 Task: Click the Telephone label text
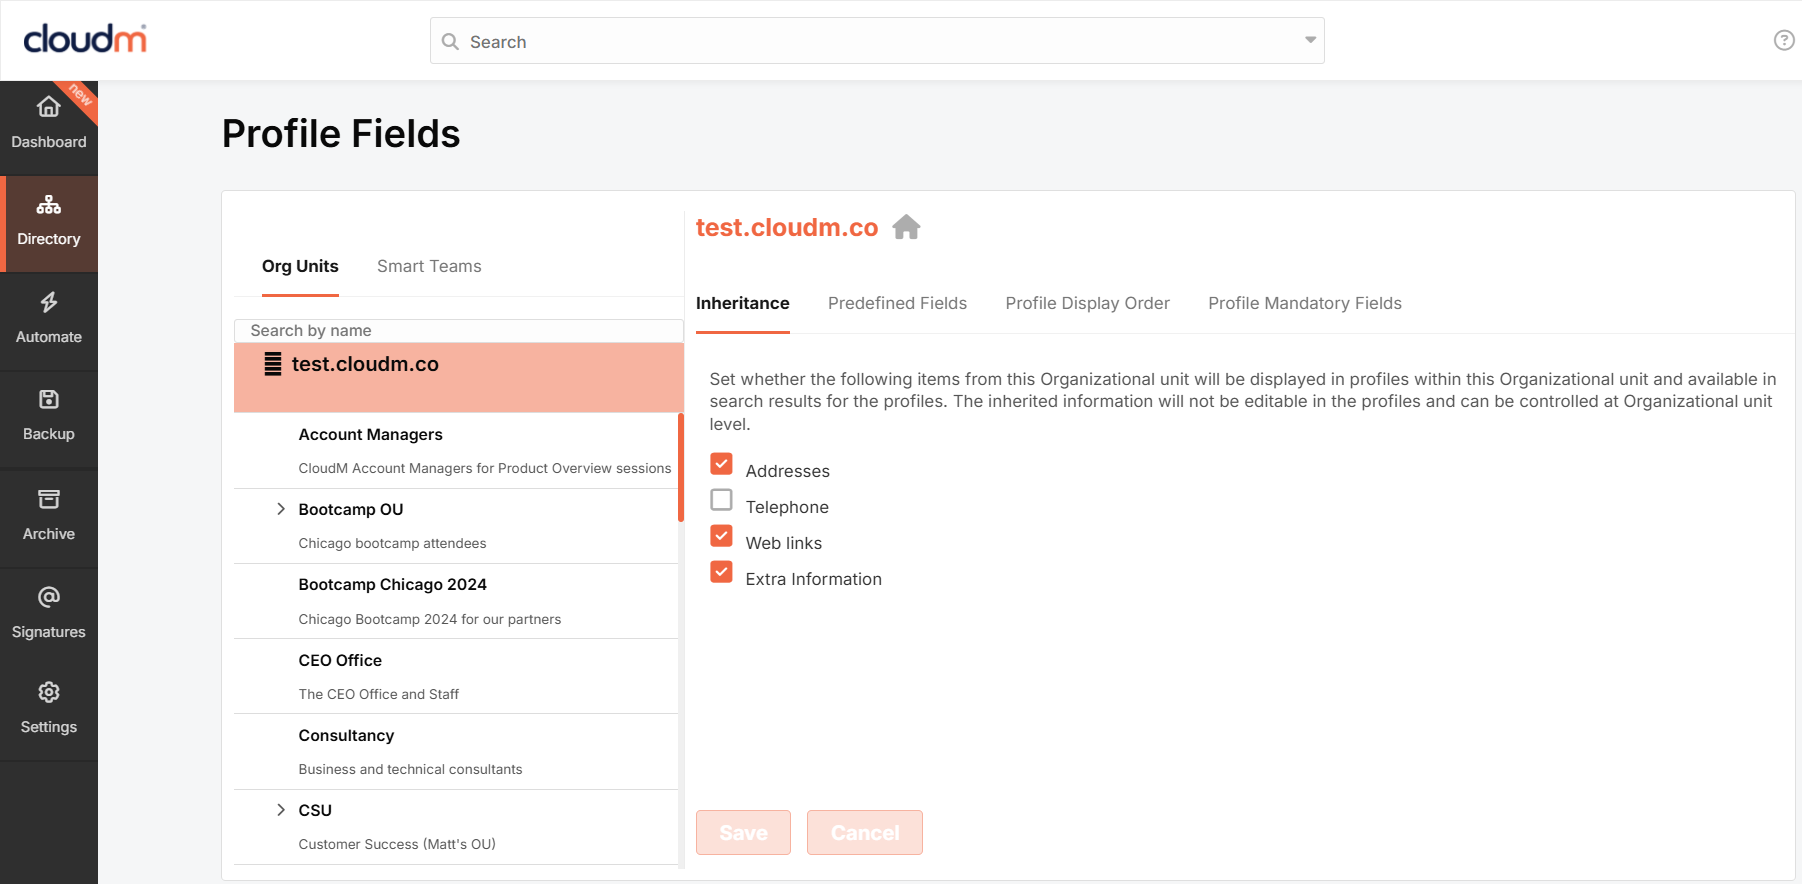787,507
